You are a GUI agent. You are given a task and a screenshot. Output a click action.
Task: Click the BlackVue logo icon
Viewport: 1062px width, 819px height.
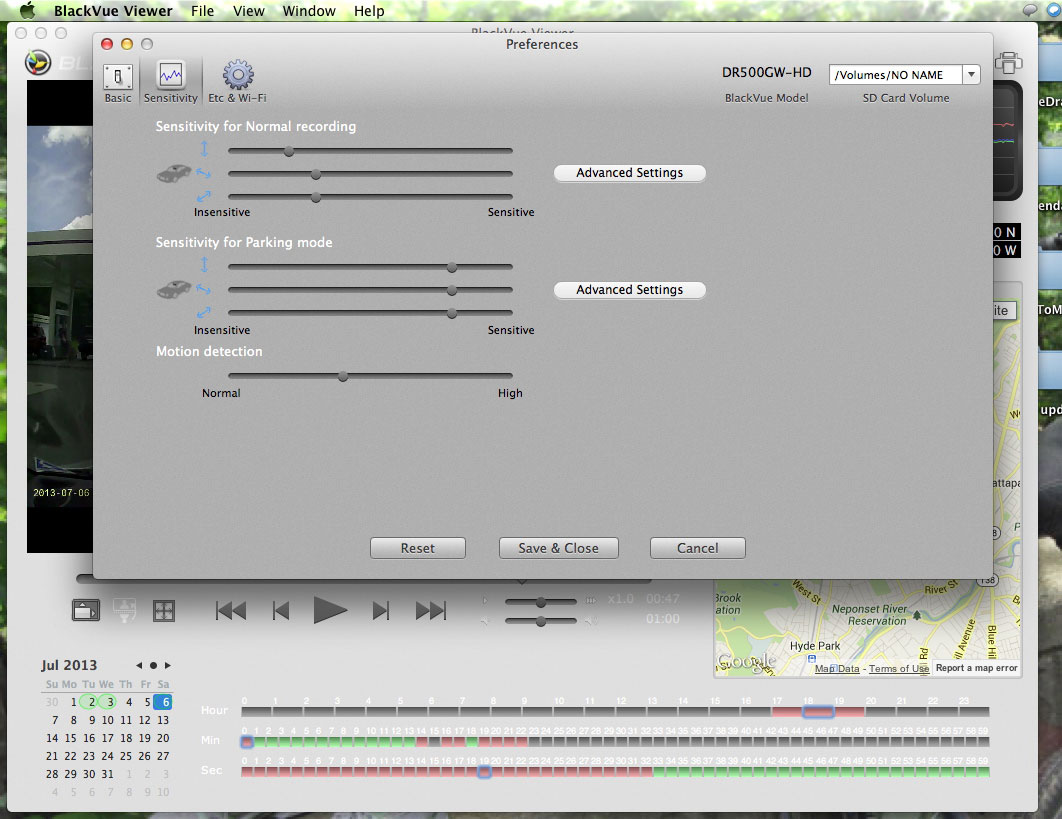[x=39, y=62]
